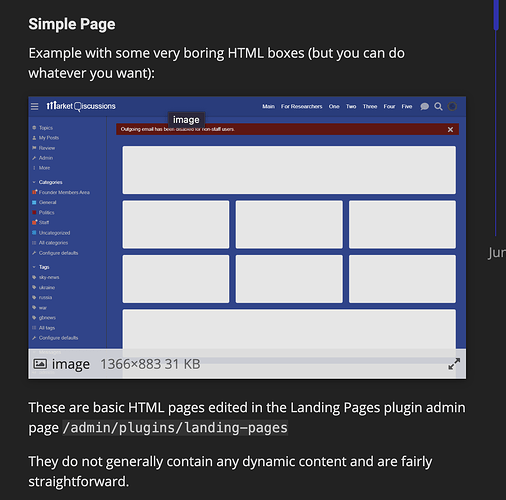506x500 pixels.
Task: Open the user avatar circle in header
Action: pos(452,106)
